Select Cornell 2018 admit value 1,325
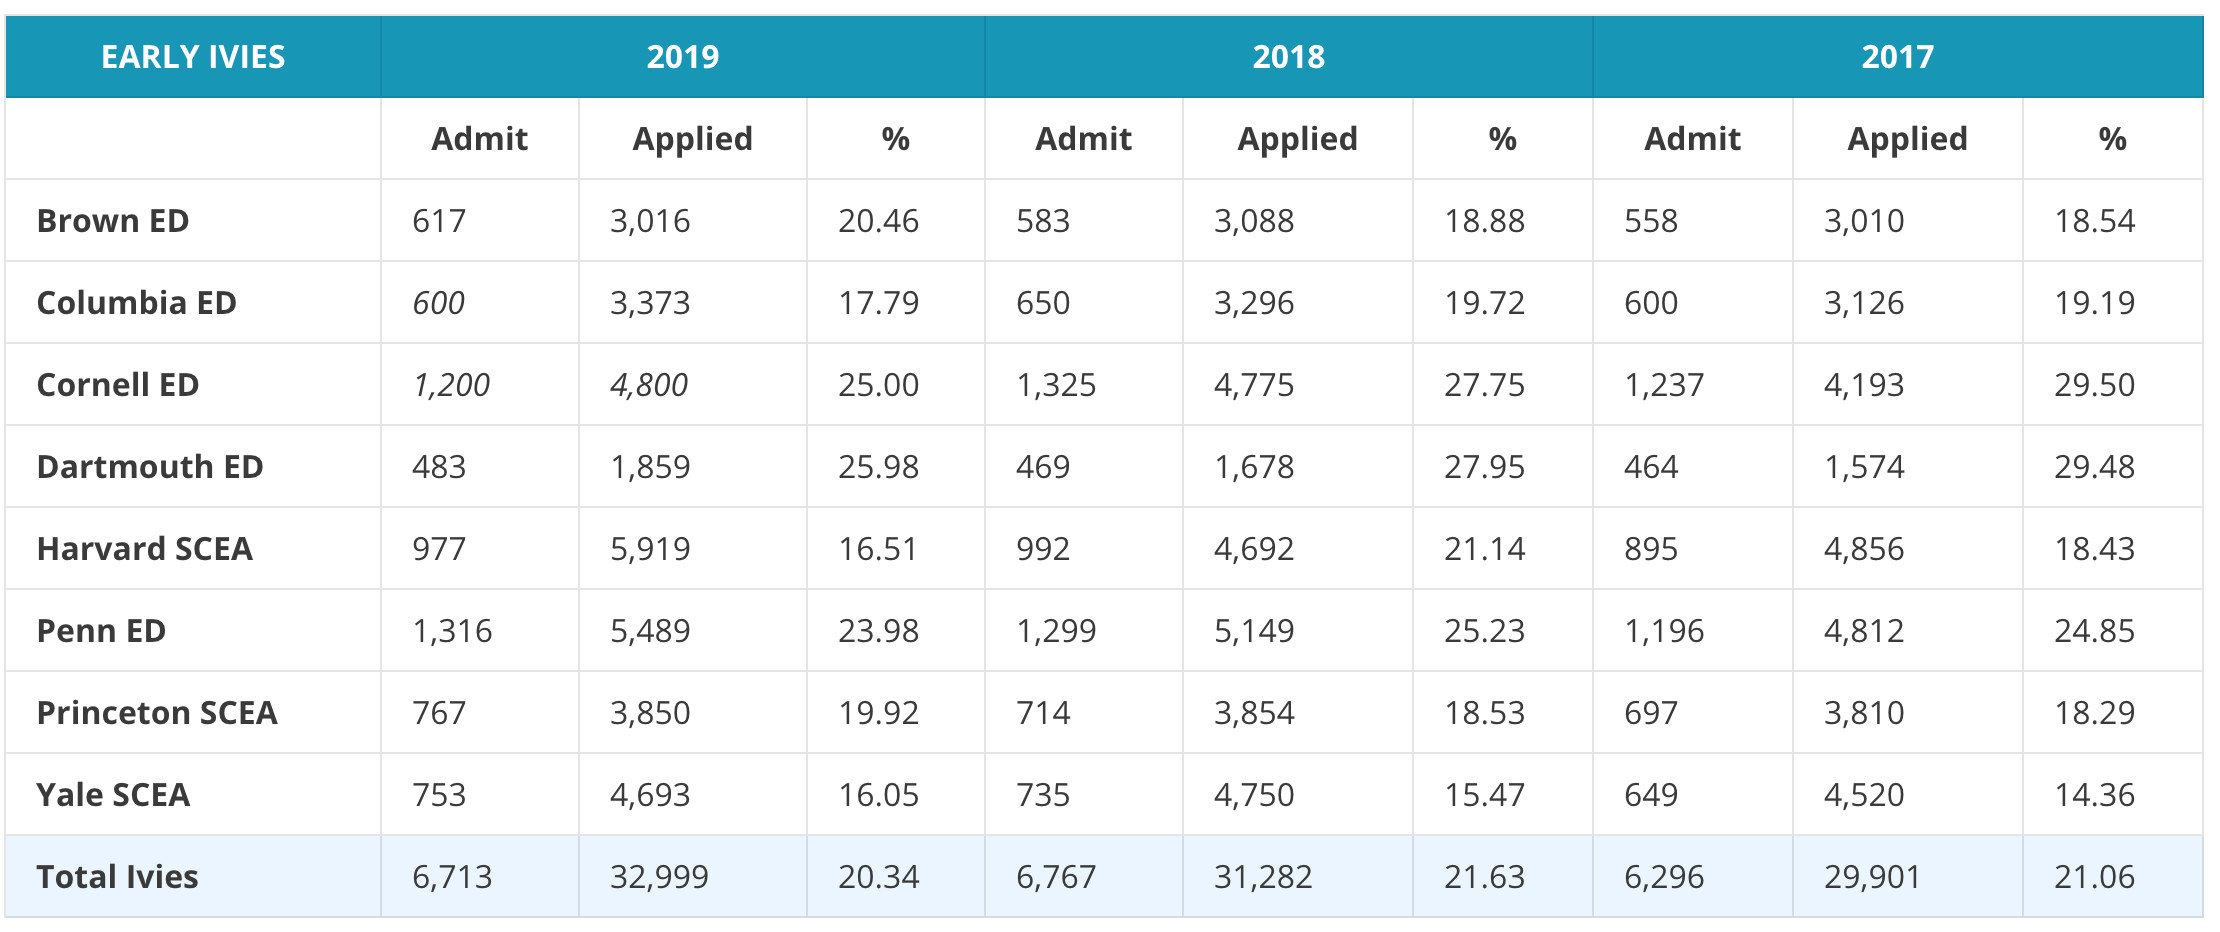The height and width of the screenshot is (932, 2220). 1056,385
